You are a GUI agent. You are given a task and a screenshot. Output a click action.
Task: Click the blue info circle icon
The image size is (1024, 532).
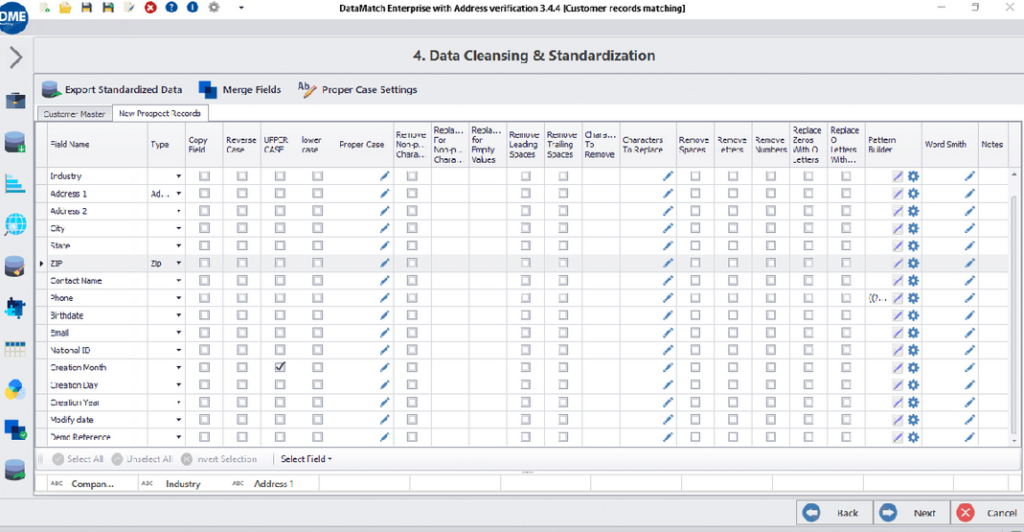[x=193, y=8]
